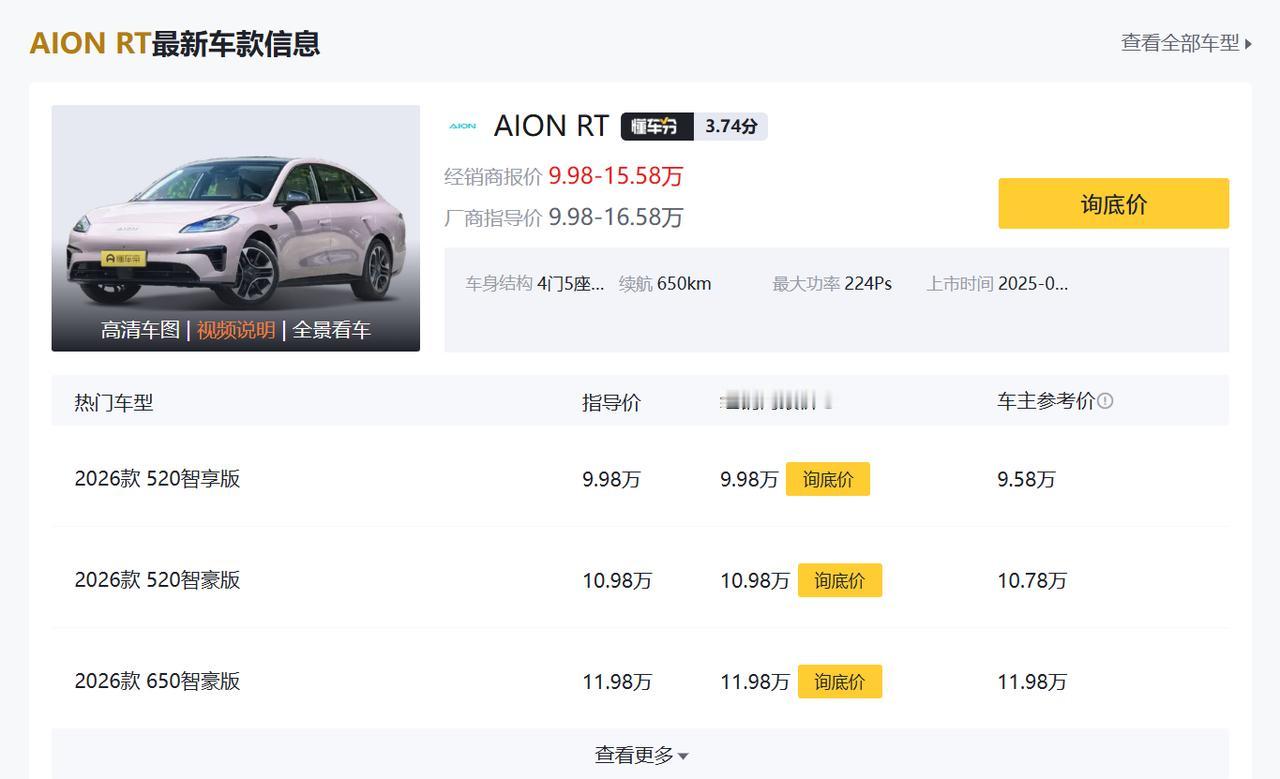This screenshot has width=1280, height=779.
Task: Open the 2026款 650智豪版 model
Action: pos(157,682)
